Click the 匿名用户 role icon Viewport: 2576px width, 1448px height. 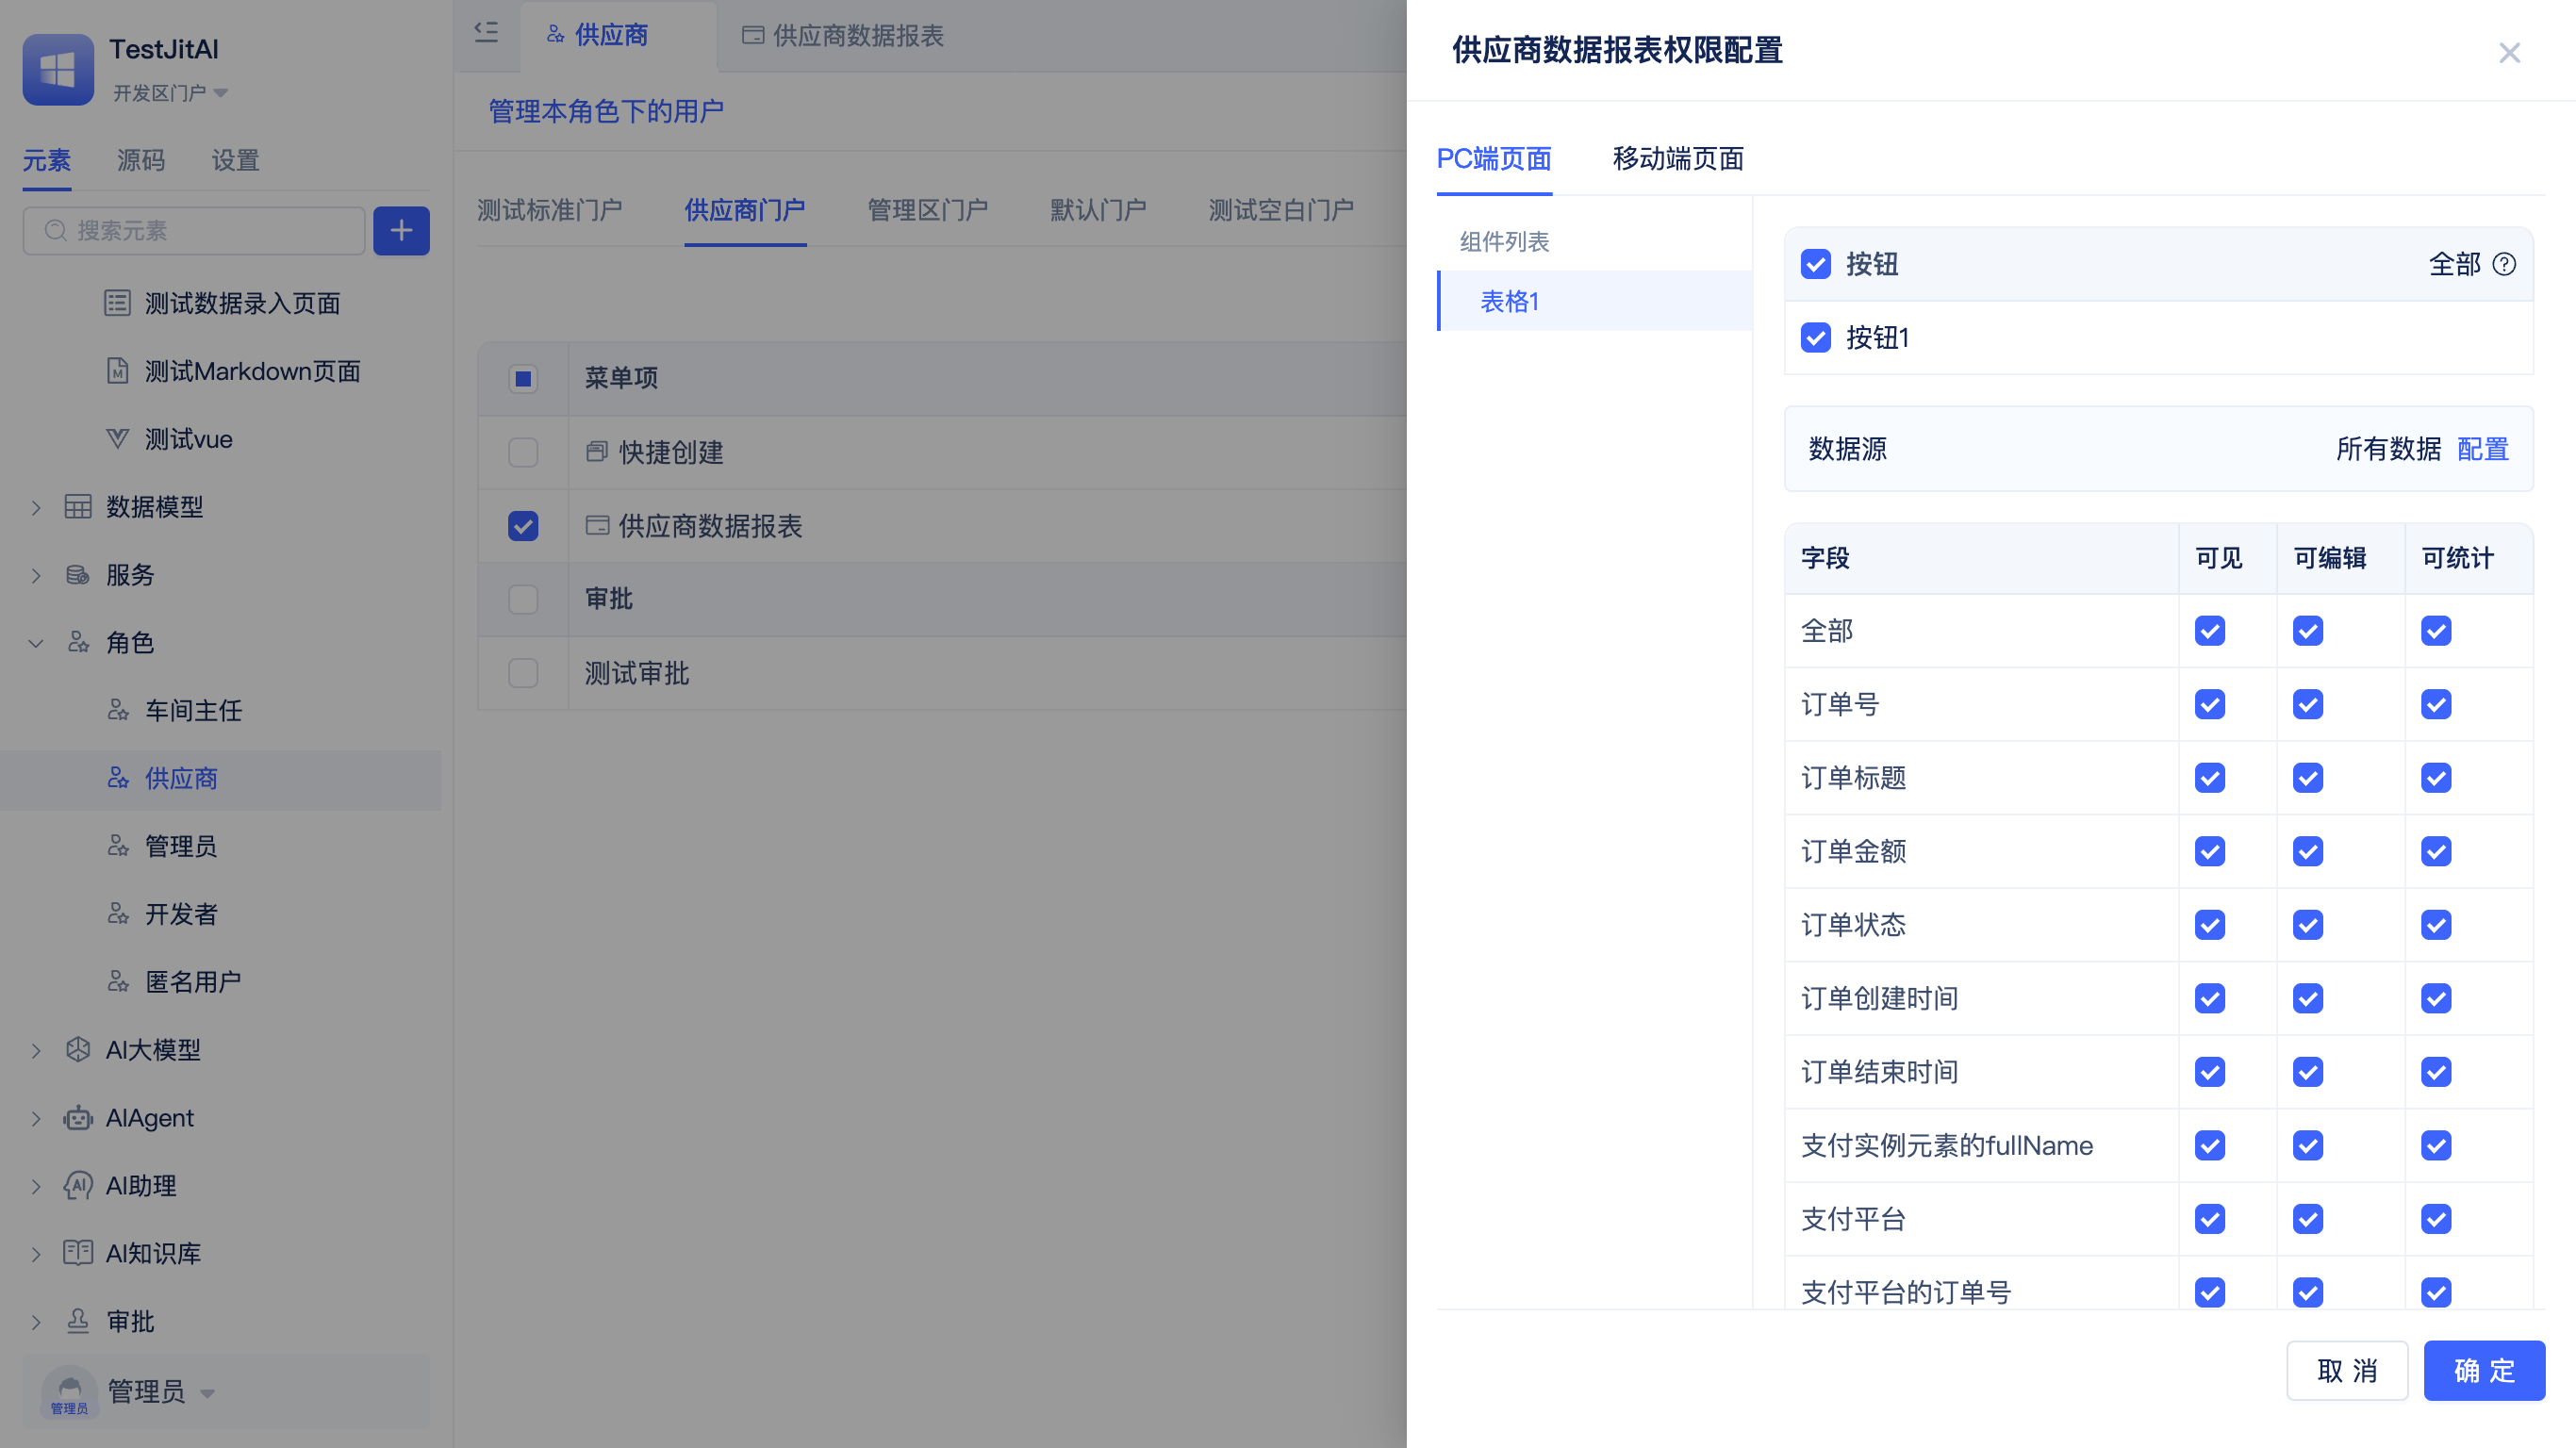[x=118, y=982]
